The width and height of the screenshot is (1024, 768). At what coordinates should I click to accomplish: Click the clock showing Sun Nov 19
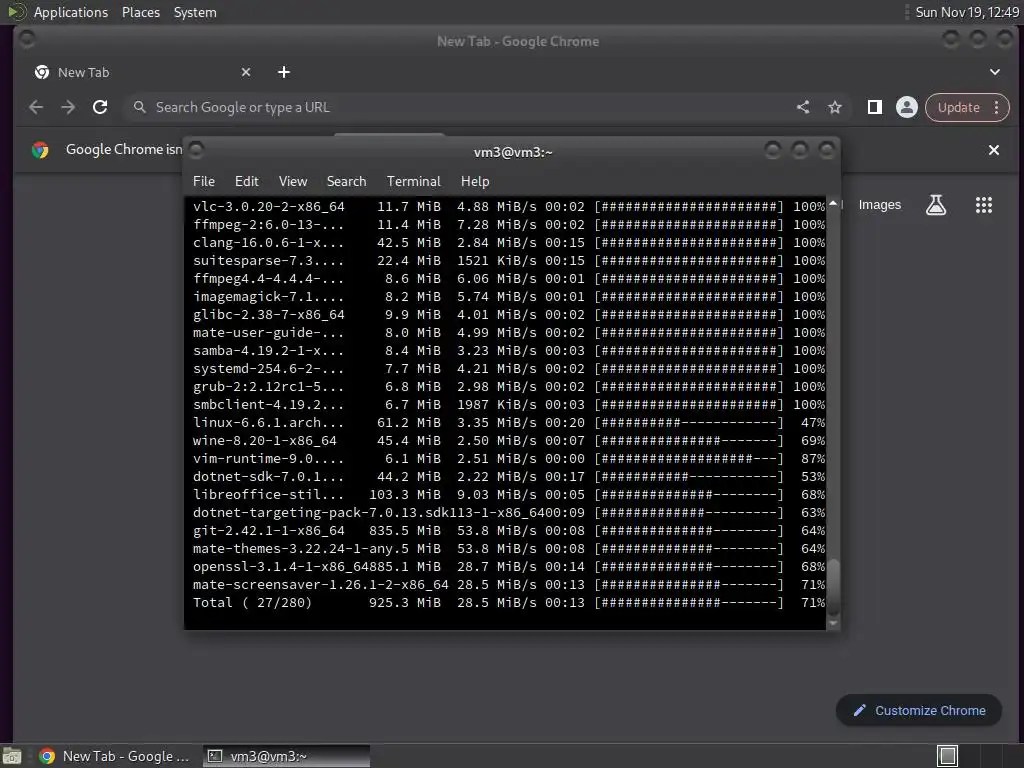pyautogui.click(x=967, y=12)
